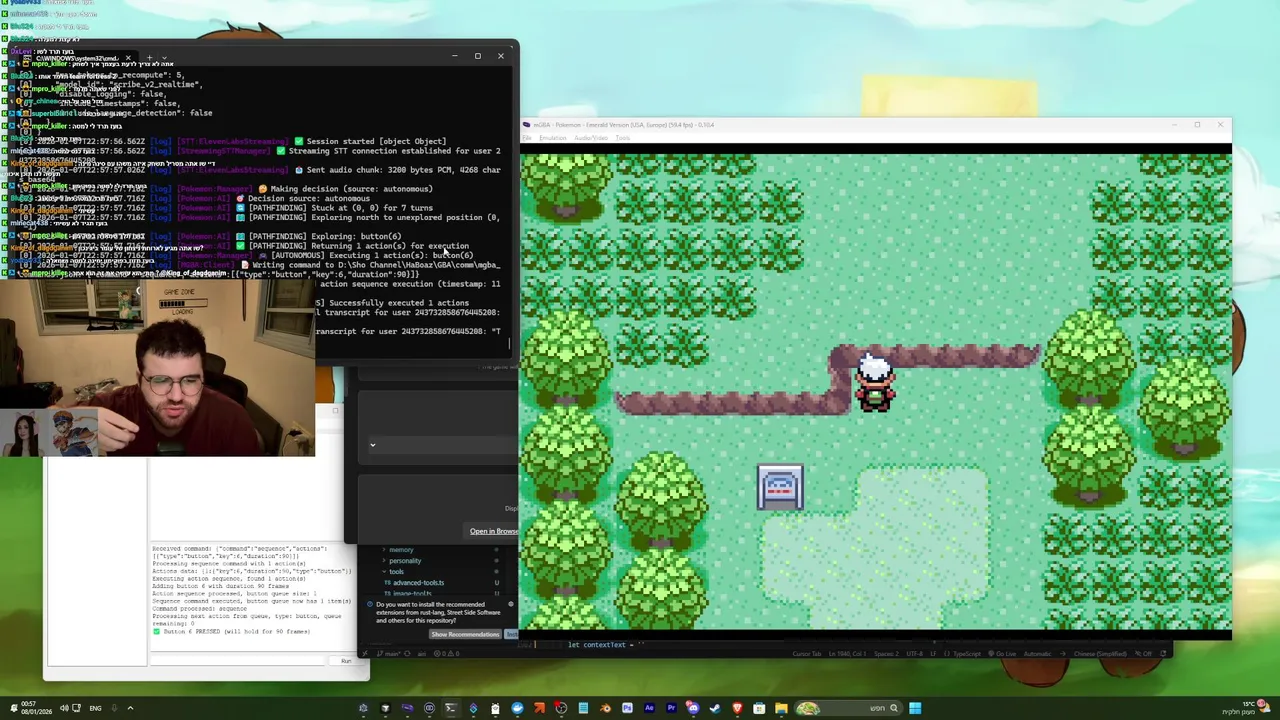
Task: Open the orange arrow taskbar icon
Action: [539, 709]
